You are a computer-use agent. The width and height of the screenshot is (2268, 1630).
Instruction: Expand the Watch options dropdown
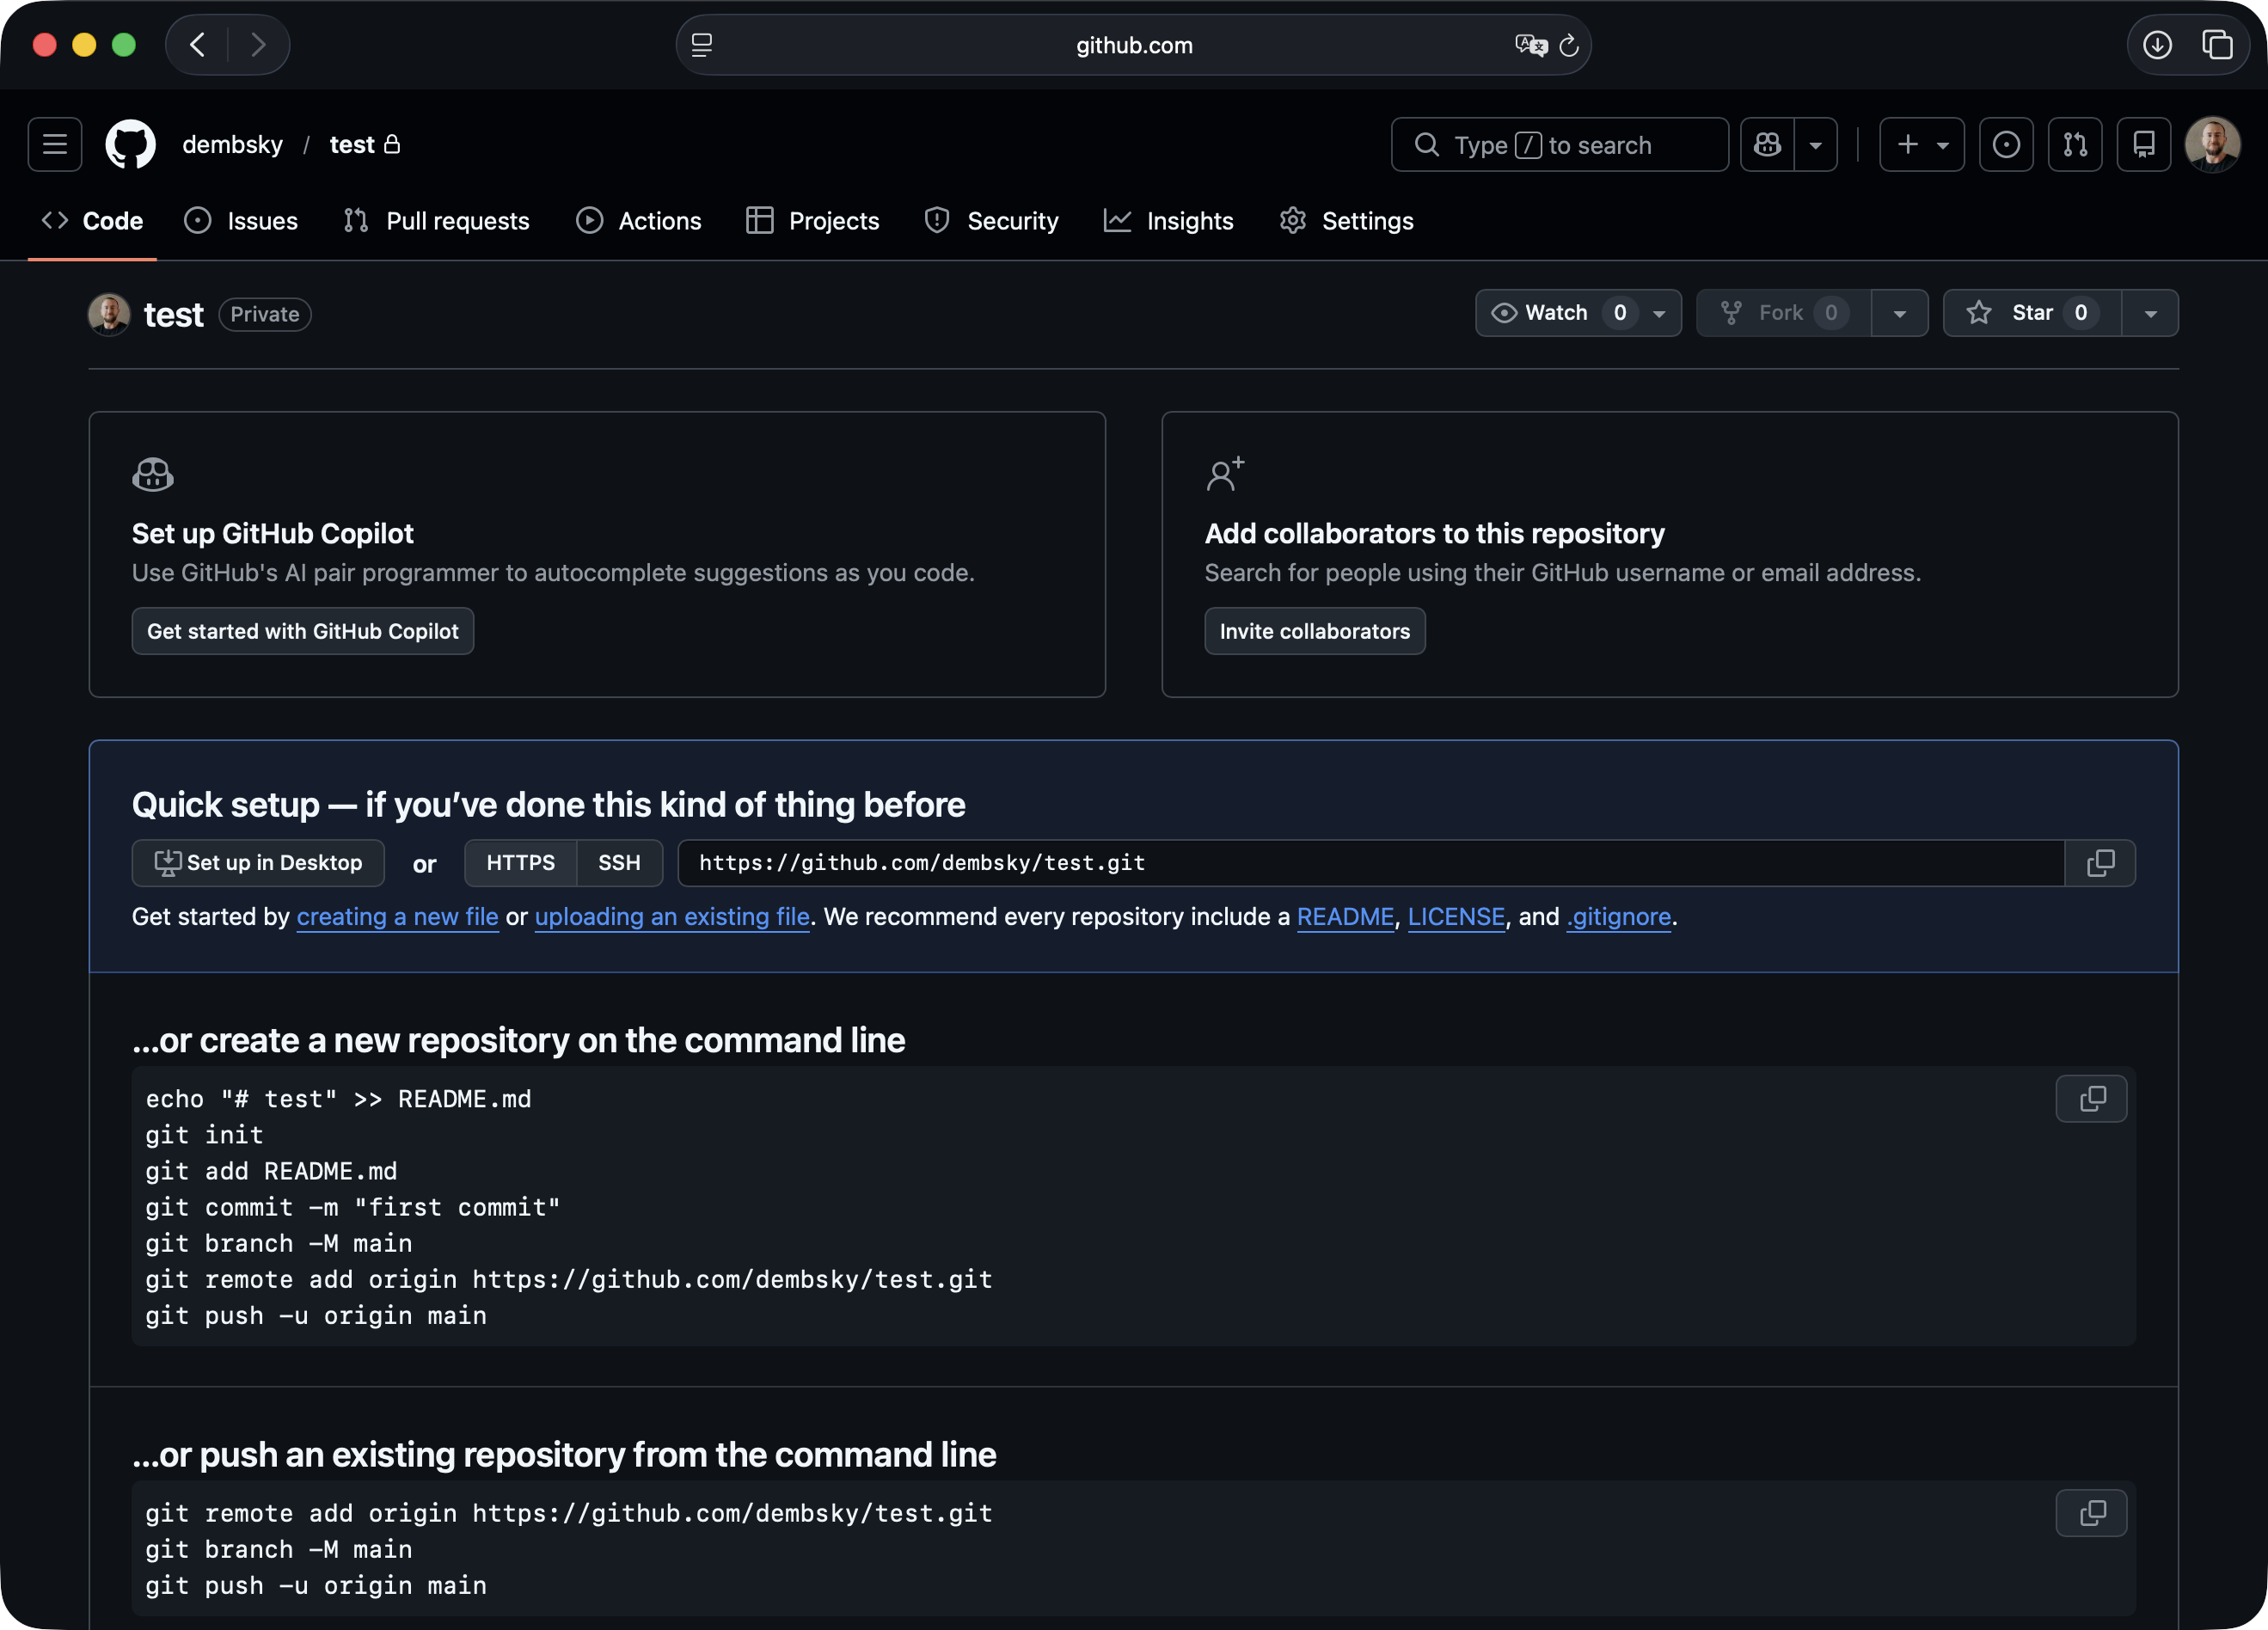pyautogui.click(x=1659, y=313)
